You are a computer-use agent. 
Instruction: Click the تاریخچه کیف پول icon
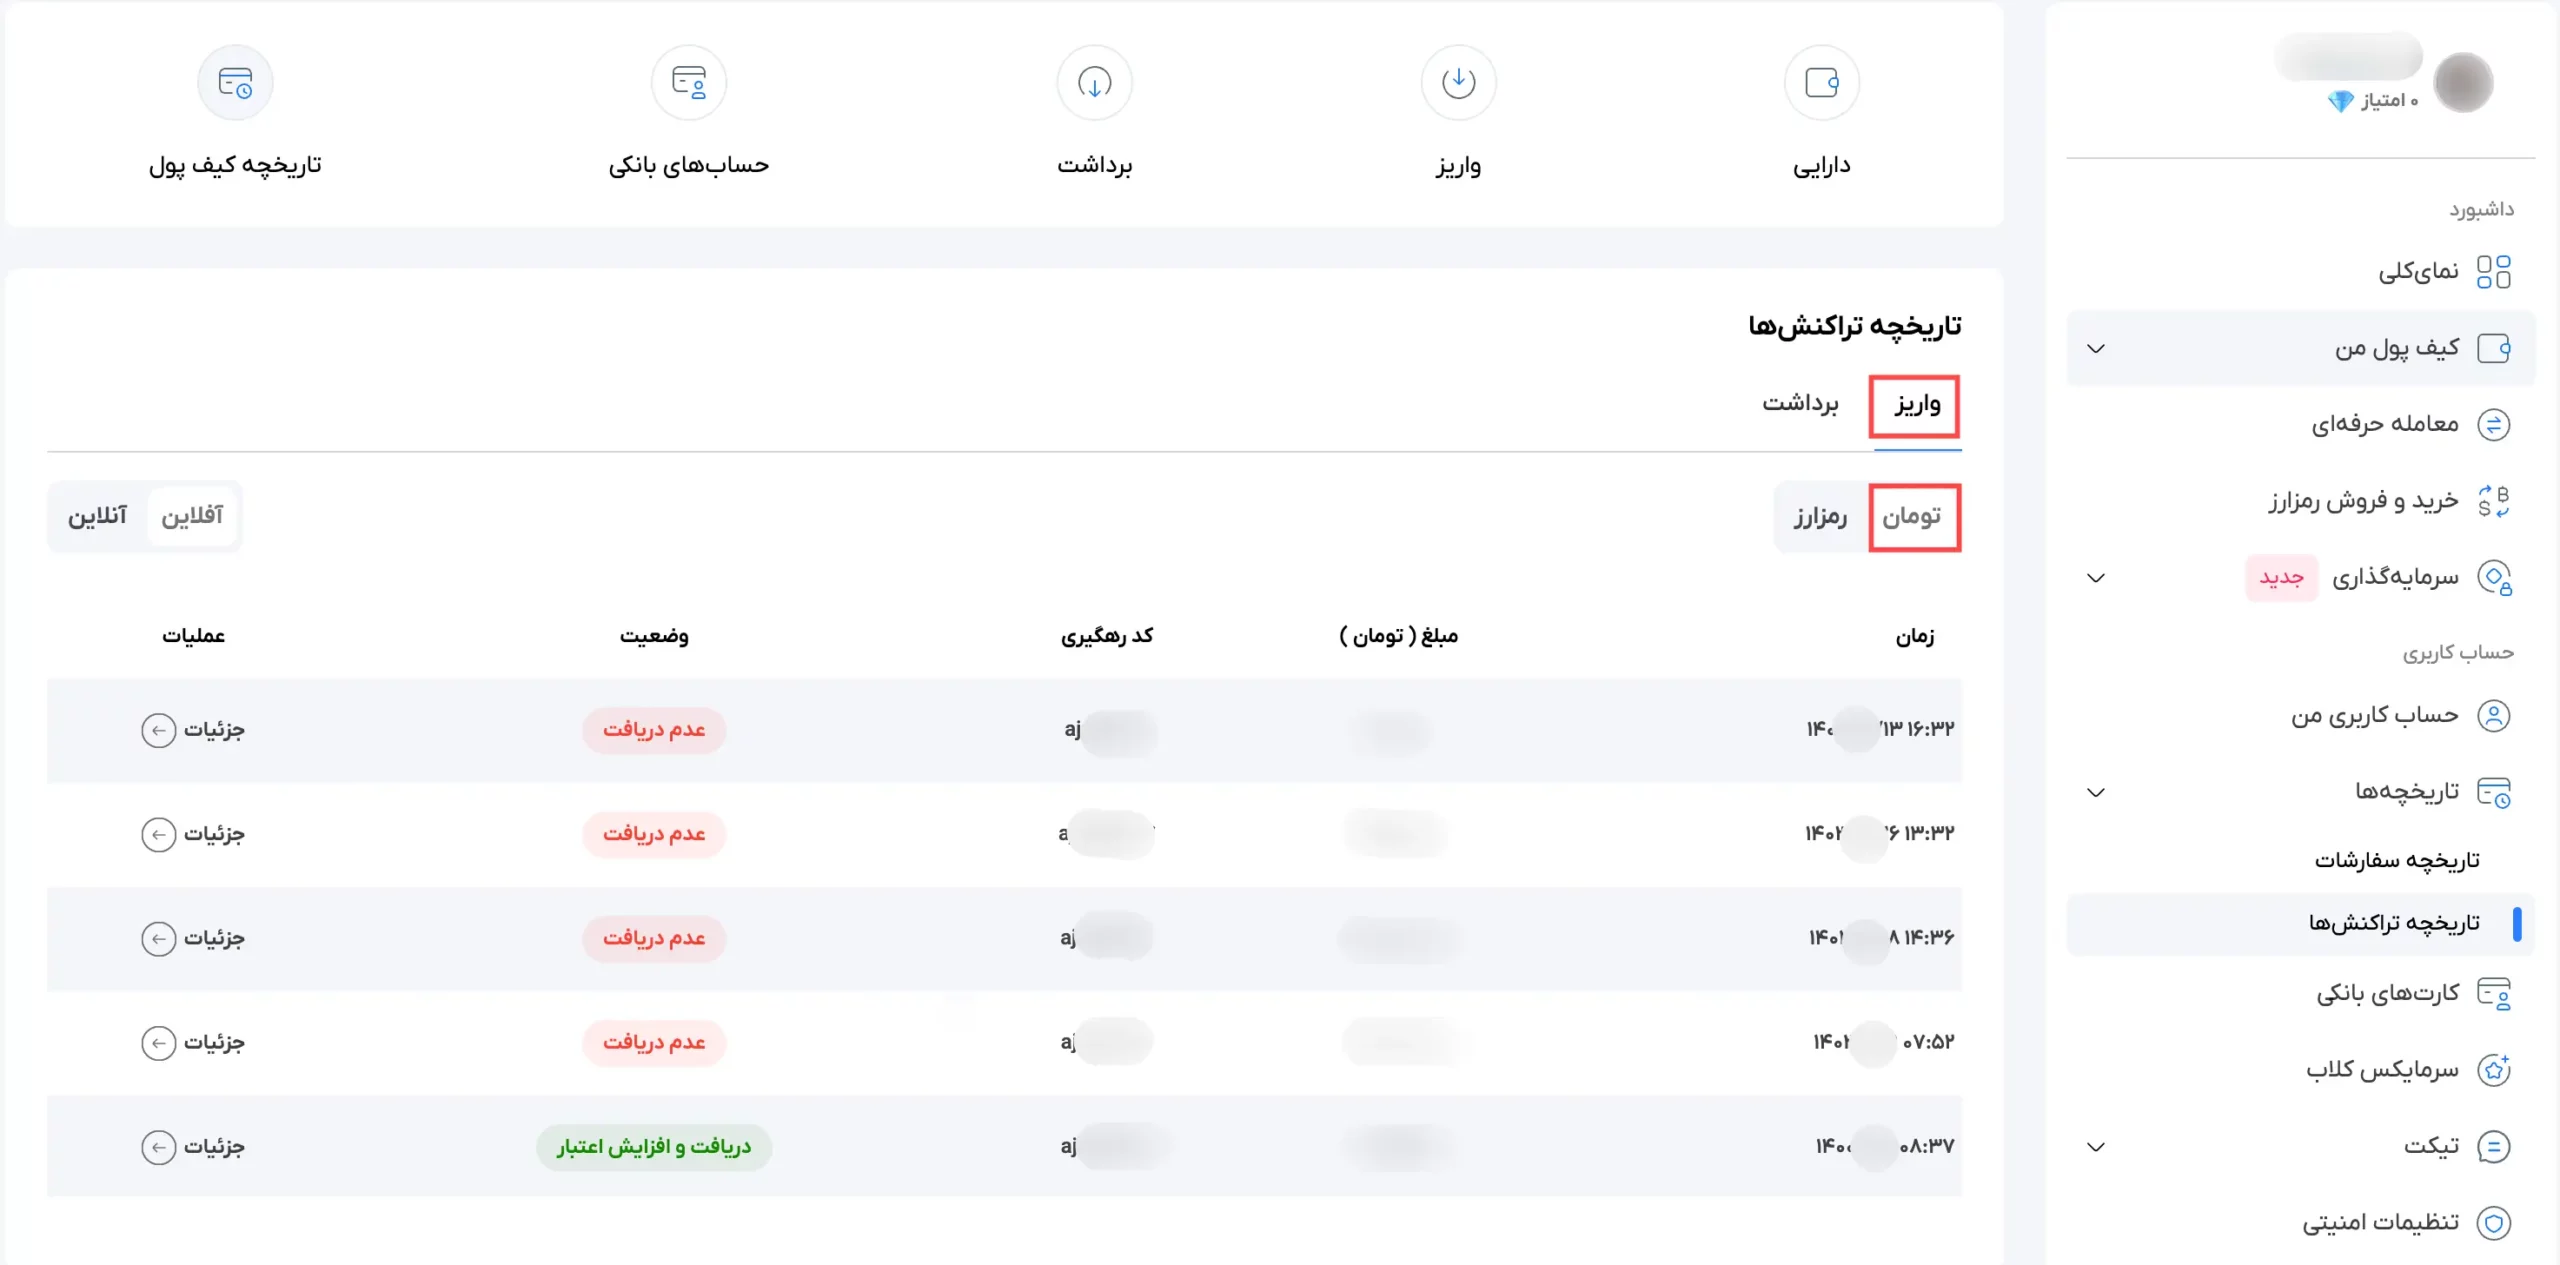[235, 83]
